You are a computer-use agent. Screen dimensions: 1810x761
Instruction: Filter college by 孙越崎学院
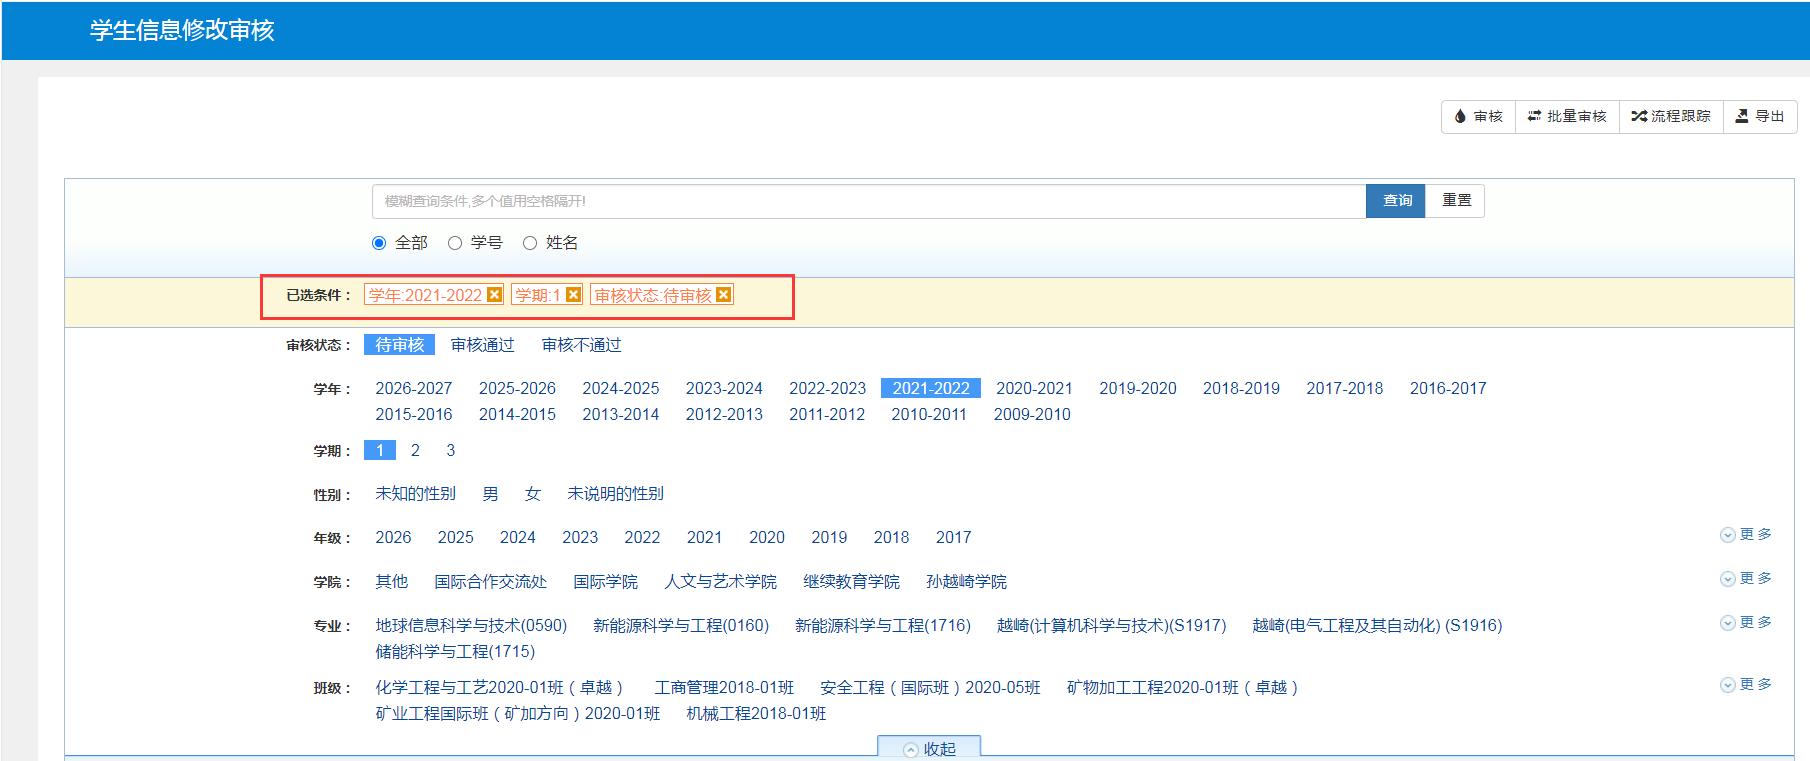pyautogui.click(x=966, y=582)
